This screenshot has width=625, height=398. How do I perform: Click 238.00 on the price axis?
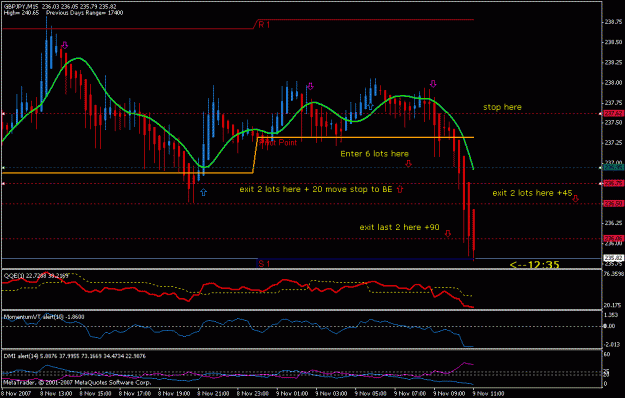coord(613,83)
